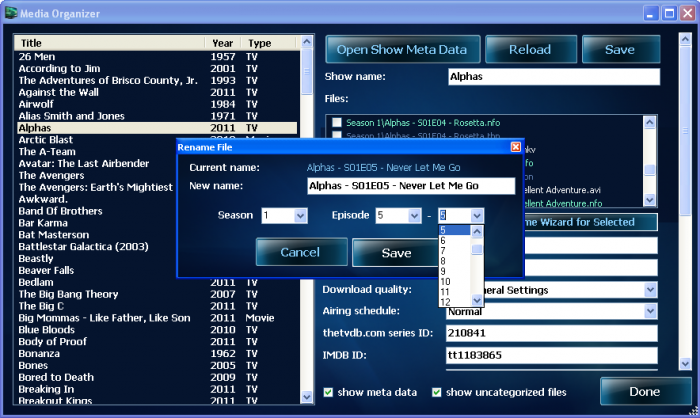The height and width of the screenshot is (418, 700).
Task: Click the Show name field containing Alphas
Action: tap(554, 76)
